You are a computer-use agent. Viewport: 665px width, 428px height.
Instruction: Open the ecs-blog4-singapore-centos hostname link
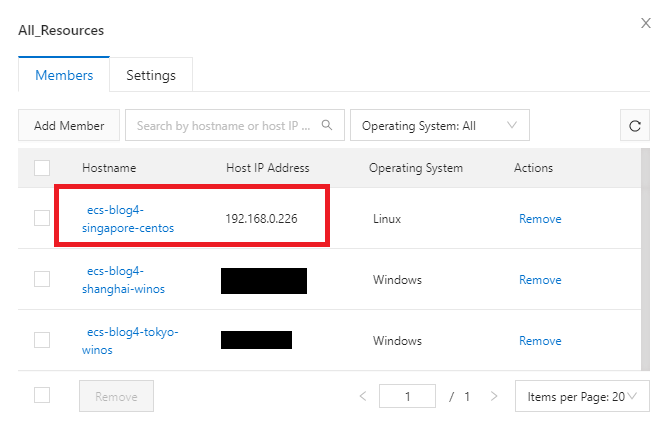click(128, 219)
